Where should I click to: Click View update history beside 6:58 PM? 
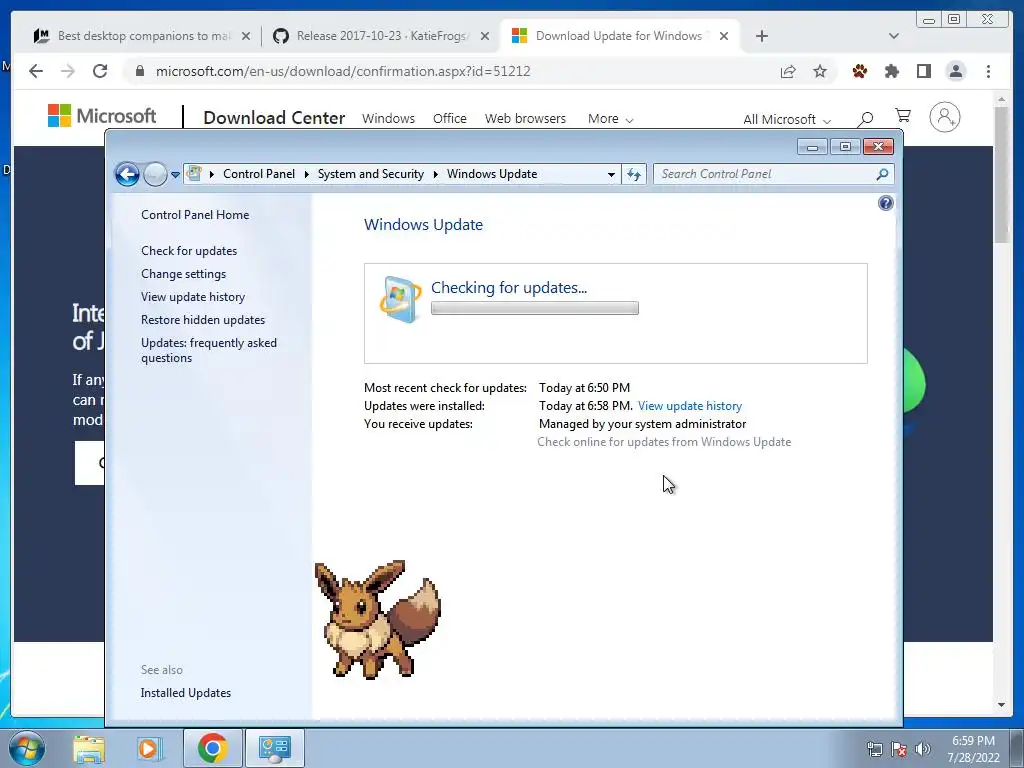pos(690,406)
